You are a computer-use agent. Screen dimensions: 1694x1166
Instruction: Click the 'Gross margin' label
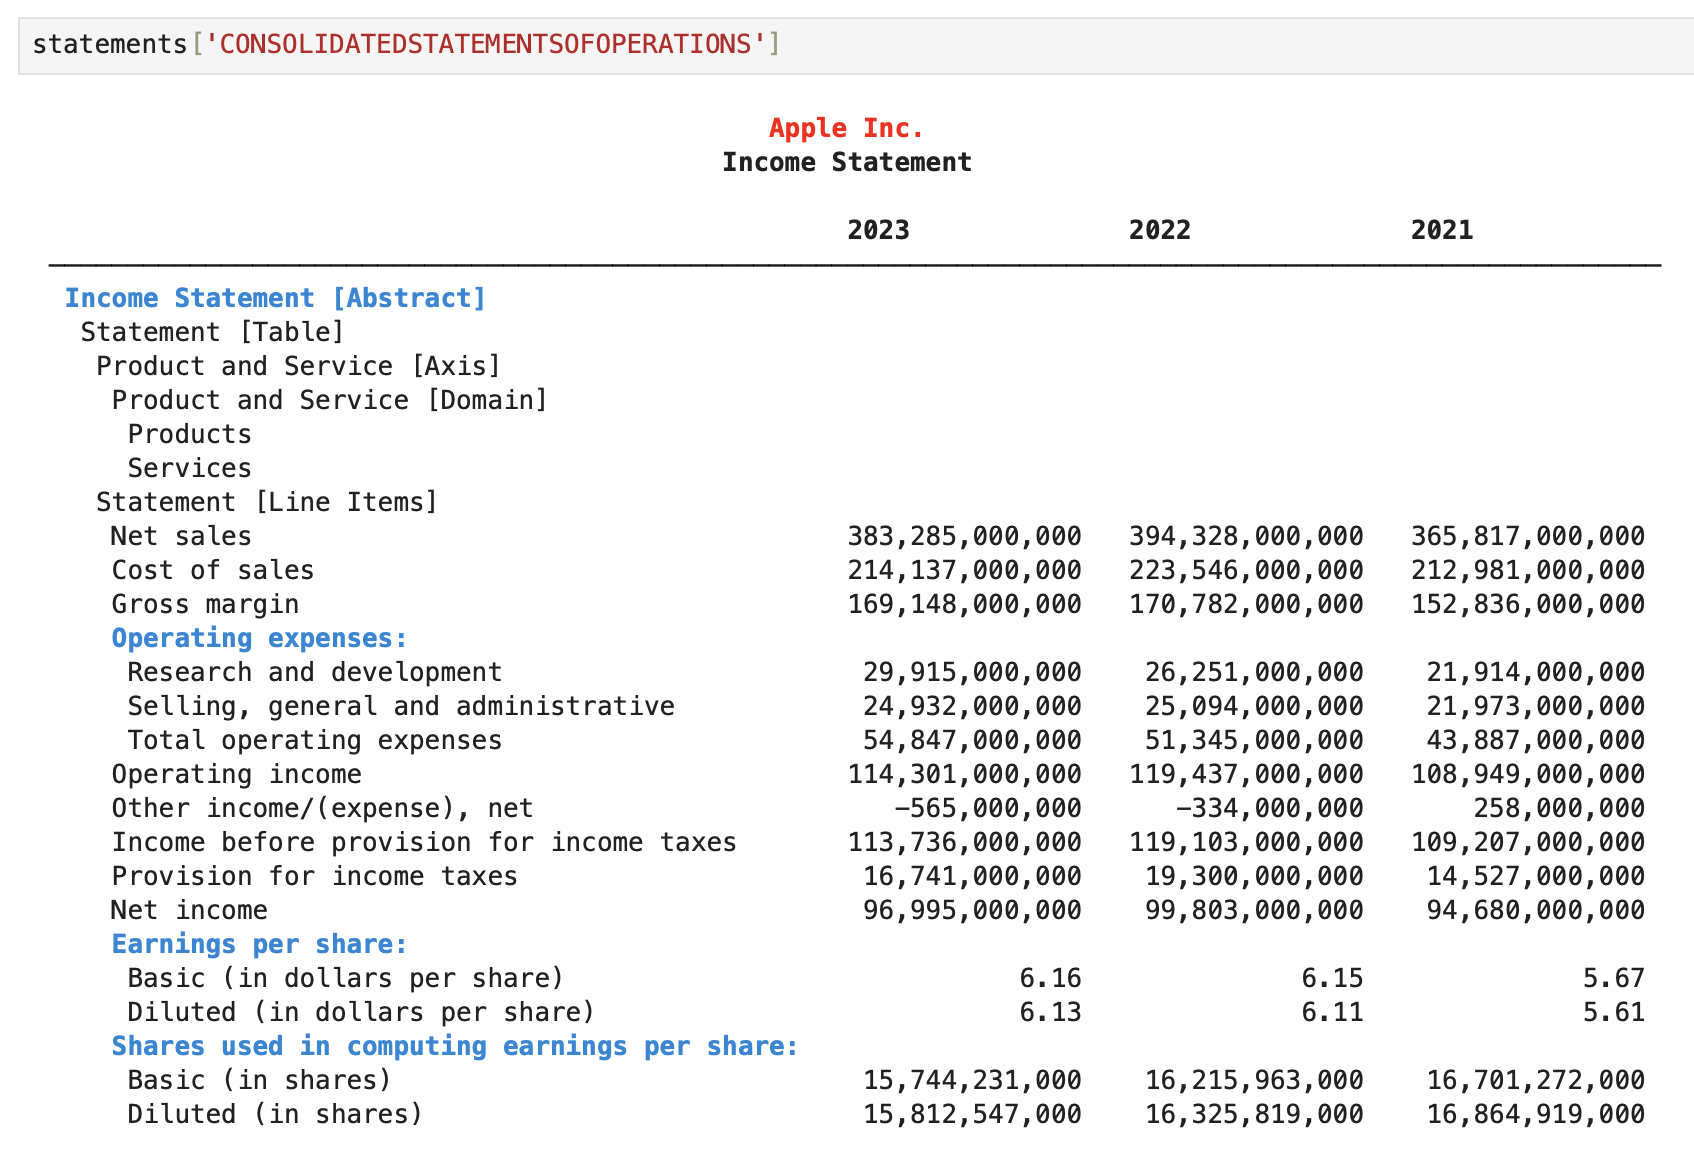(205, 604)
